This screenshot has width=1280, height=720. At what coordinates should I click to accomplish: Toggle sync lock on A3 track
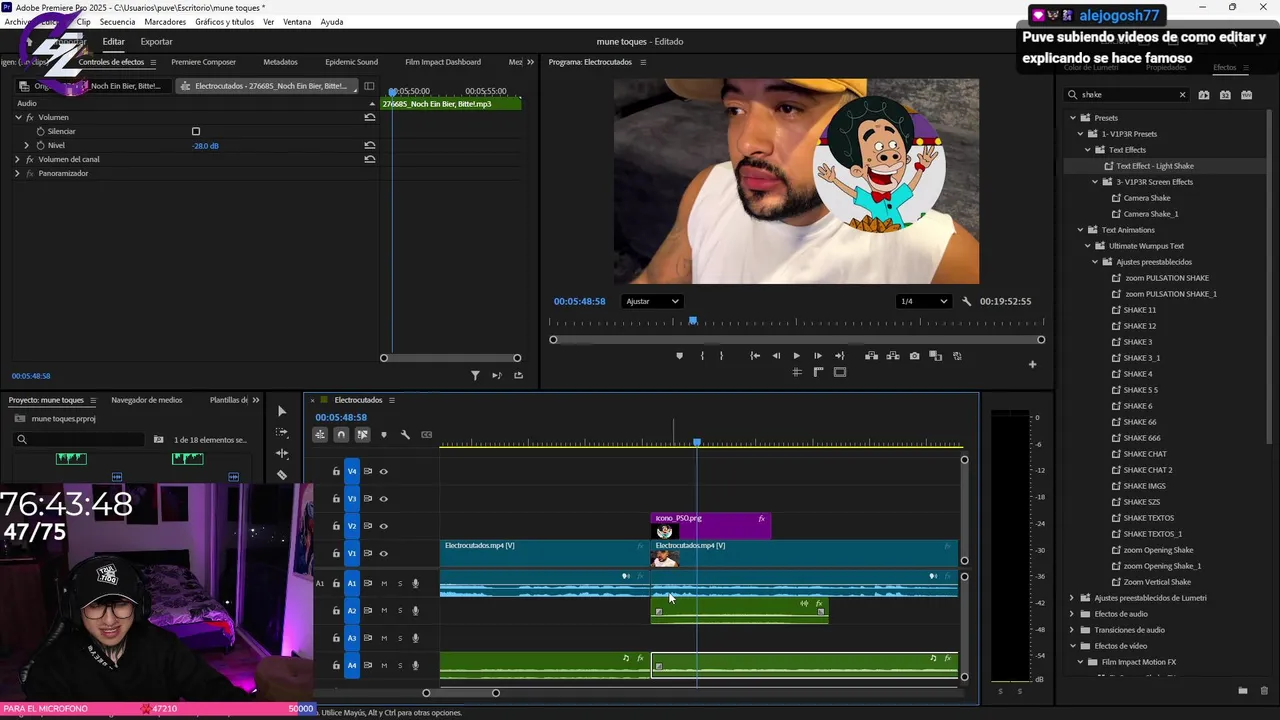368,638
